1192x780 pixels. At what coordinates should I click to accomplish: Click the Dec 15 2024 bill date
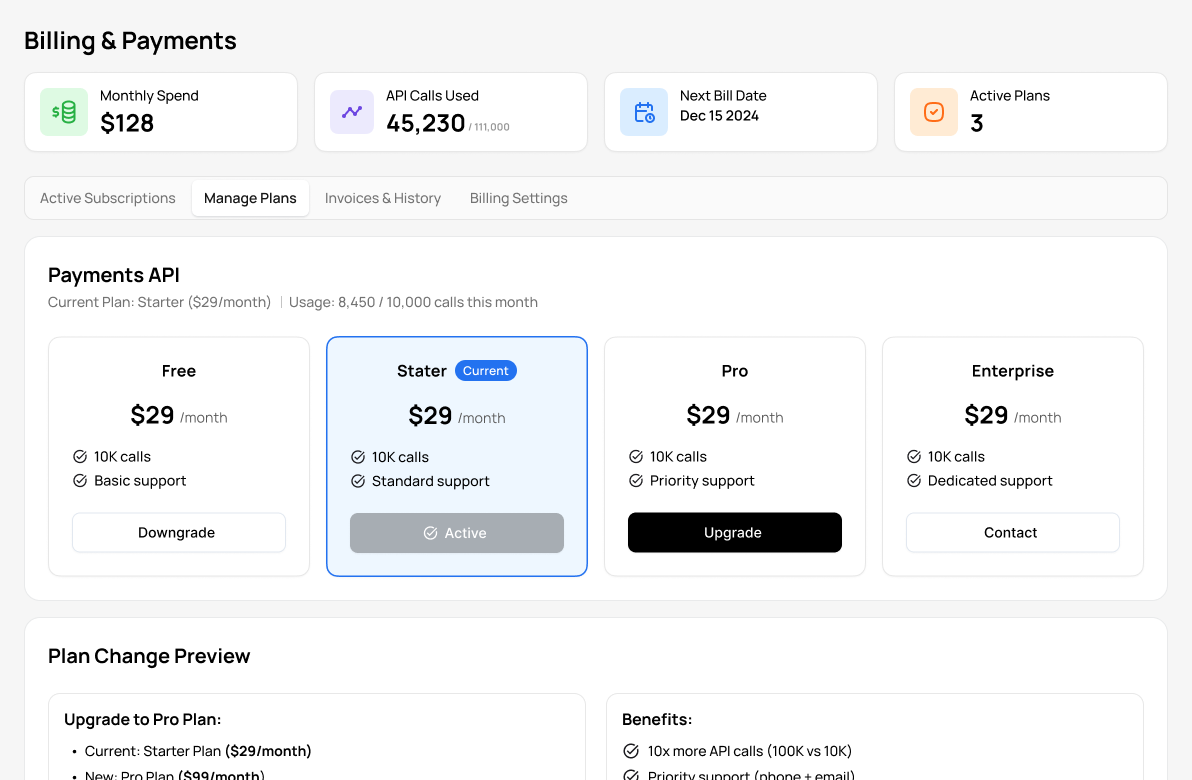click(719, 116)
